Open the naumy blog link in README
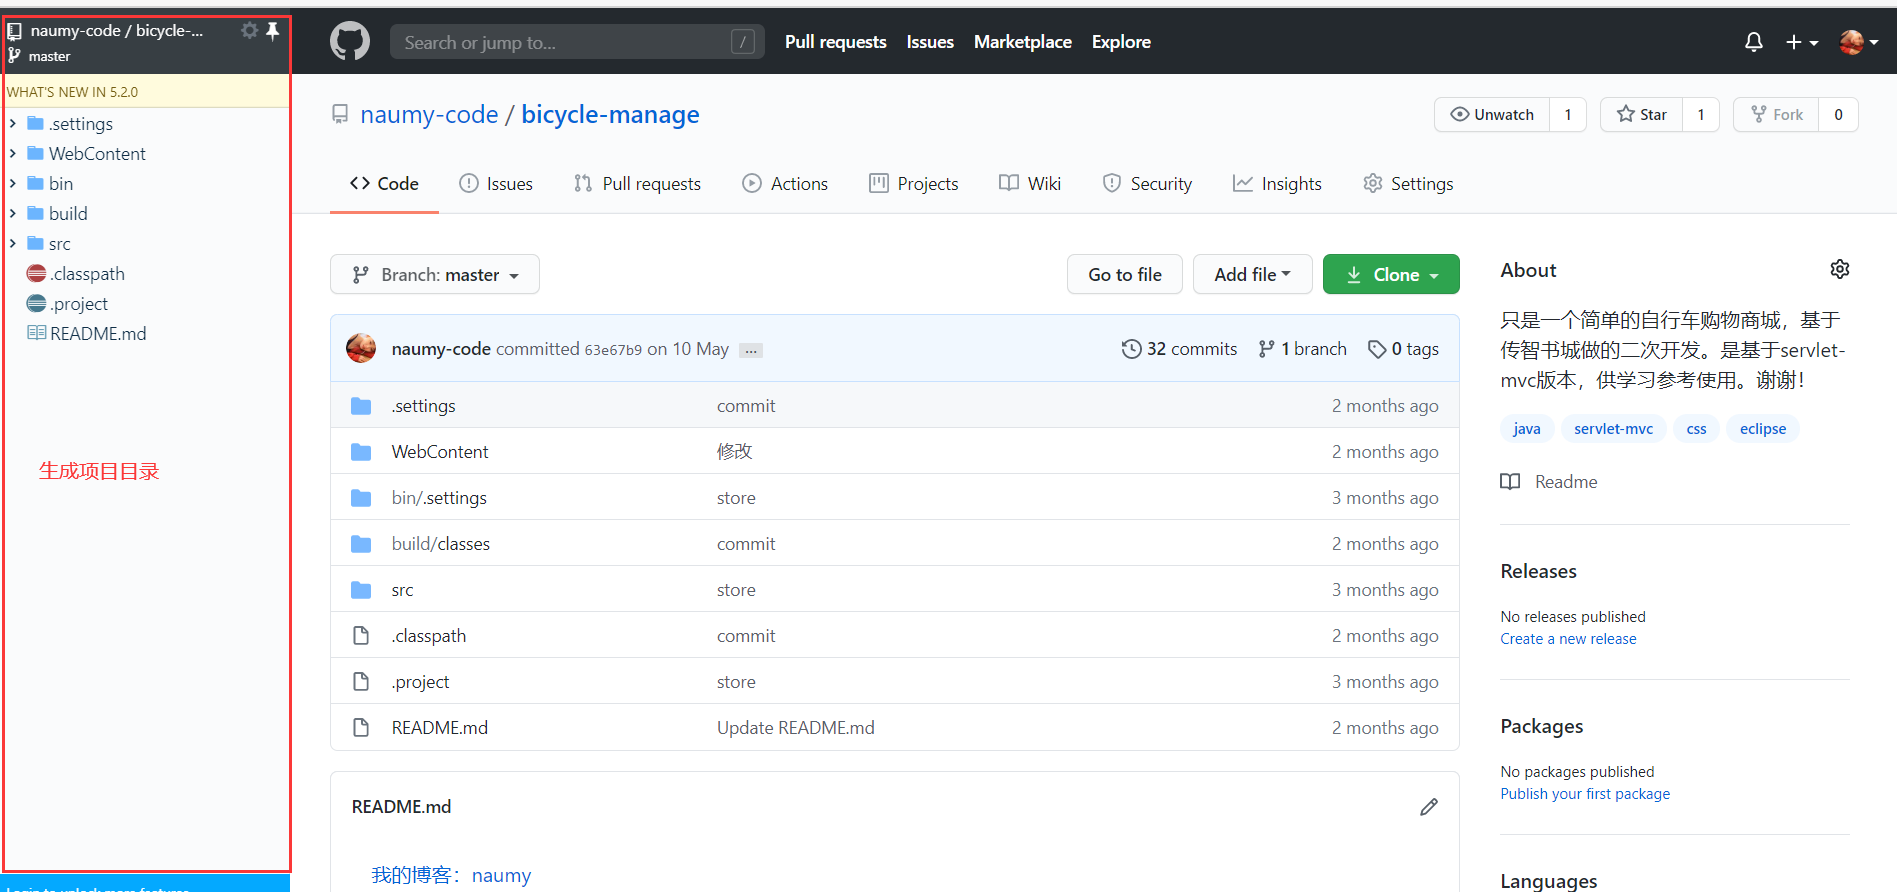Image resolution: width=1897 pixels, height=892 pixels. tap(501, 876)
